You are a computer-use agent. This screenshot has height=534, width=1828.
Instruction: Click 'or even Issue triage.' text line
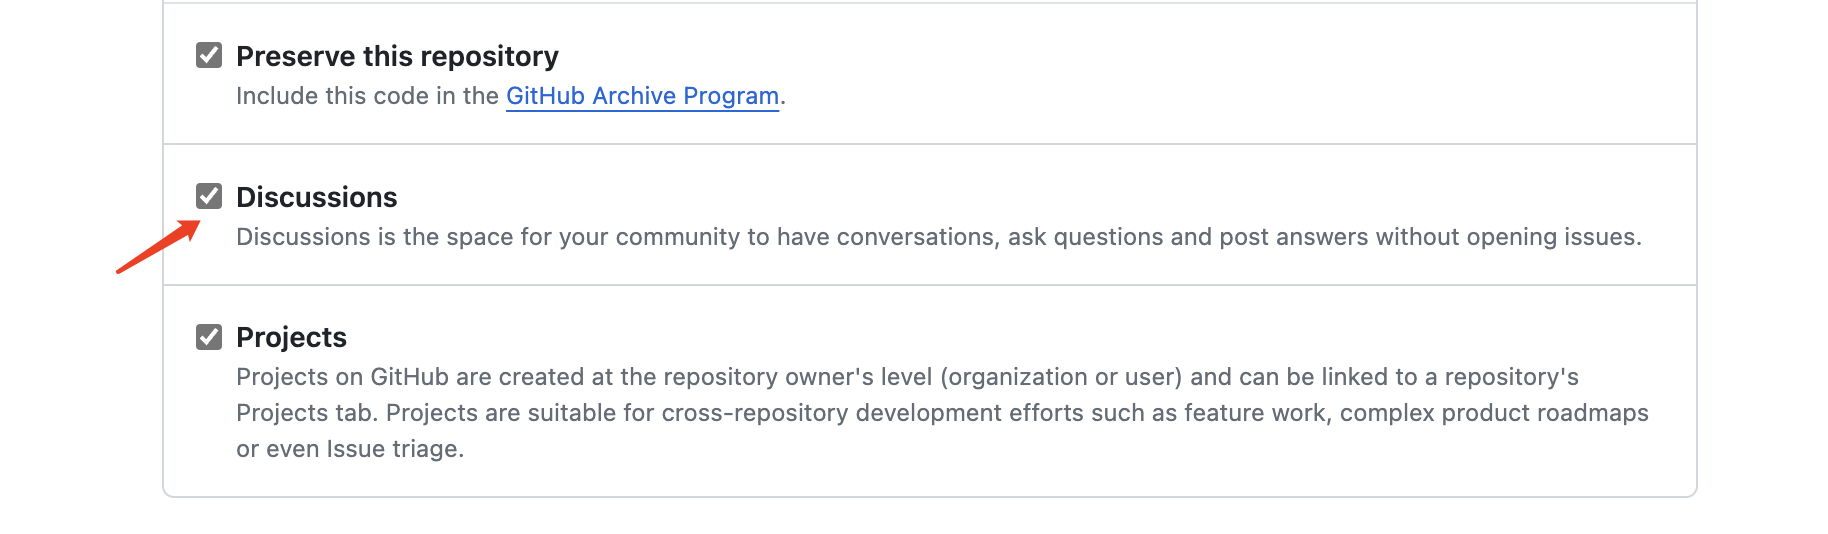click(350, 449)
